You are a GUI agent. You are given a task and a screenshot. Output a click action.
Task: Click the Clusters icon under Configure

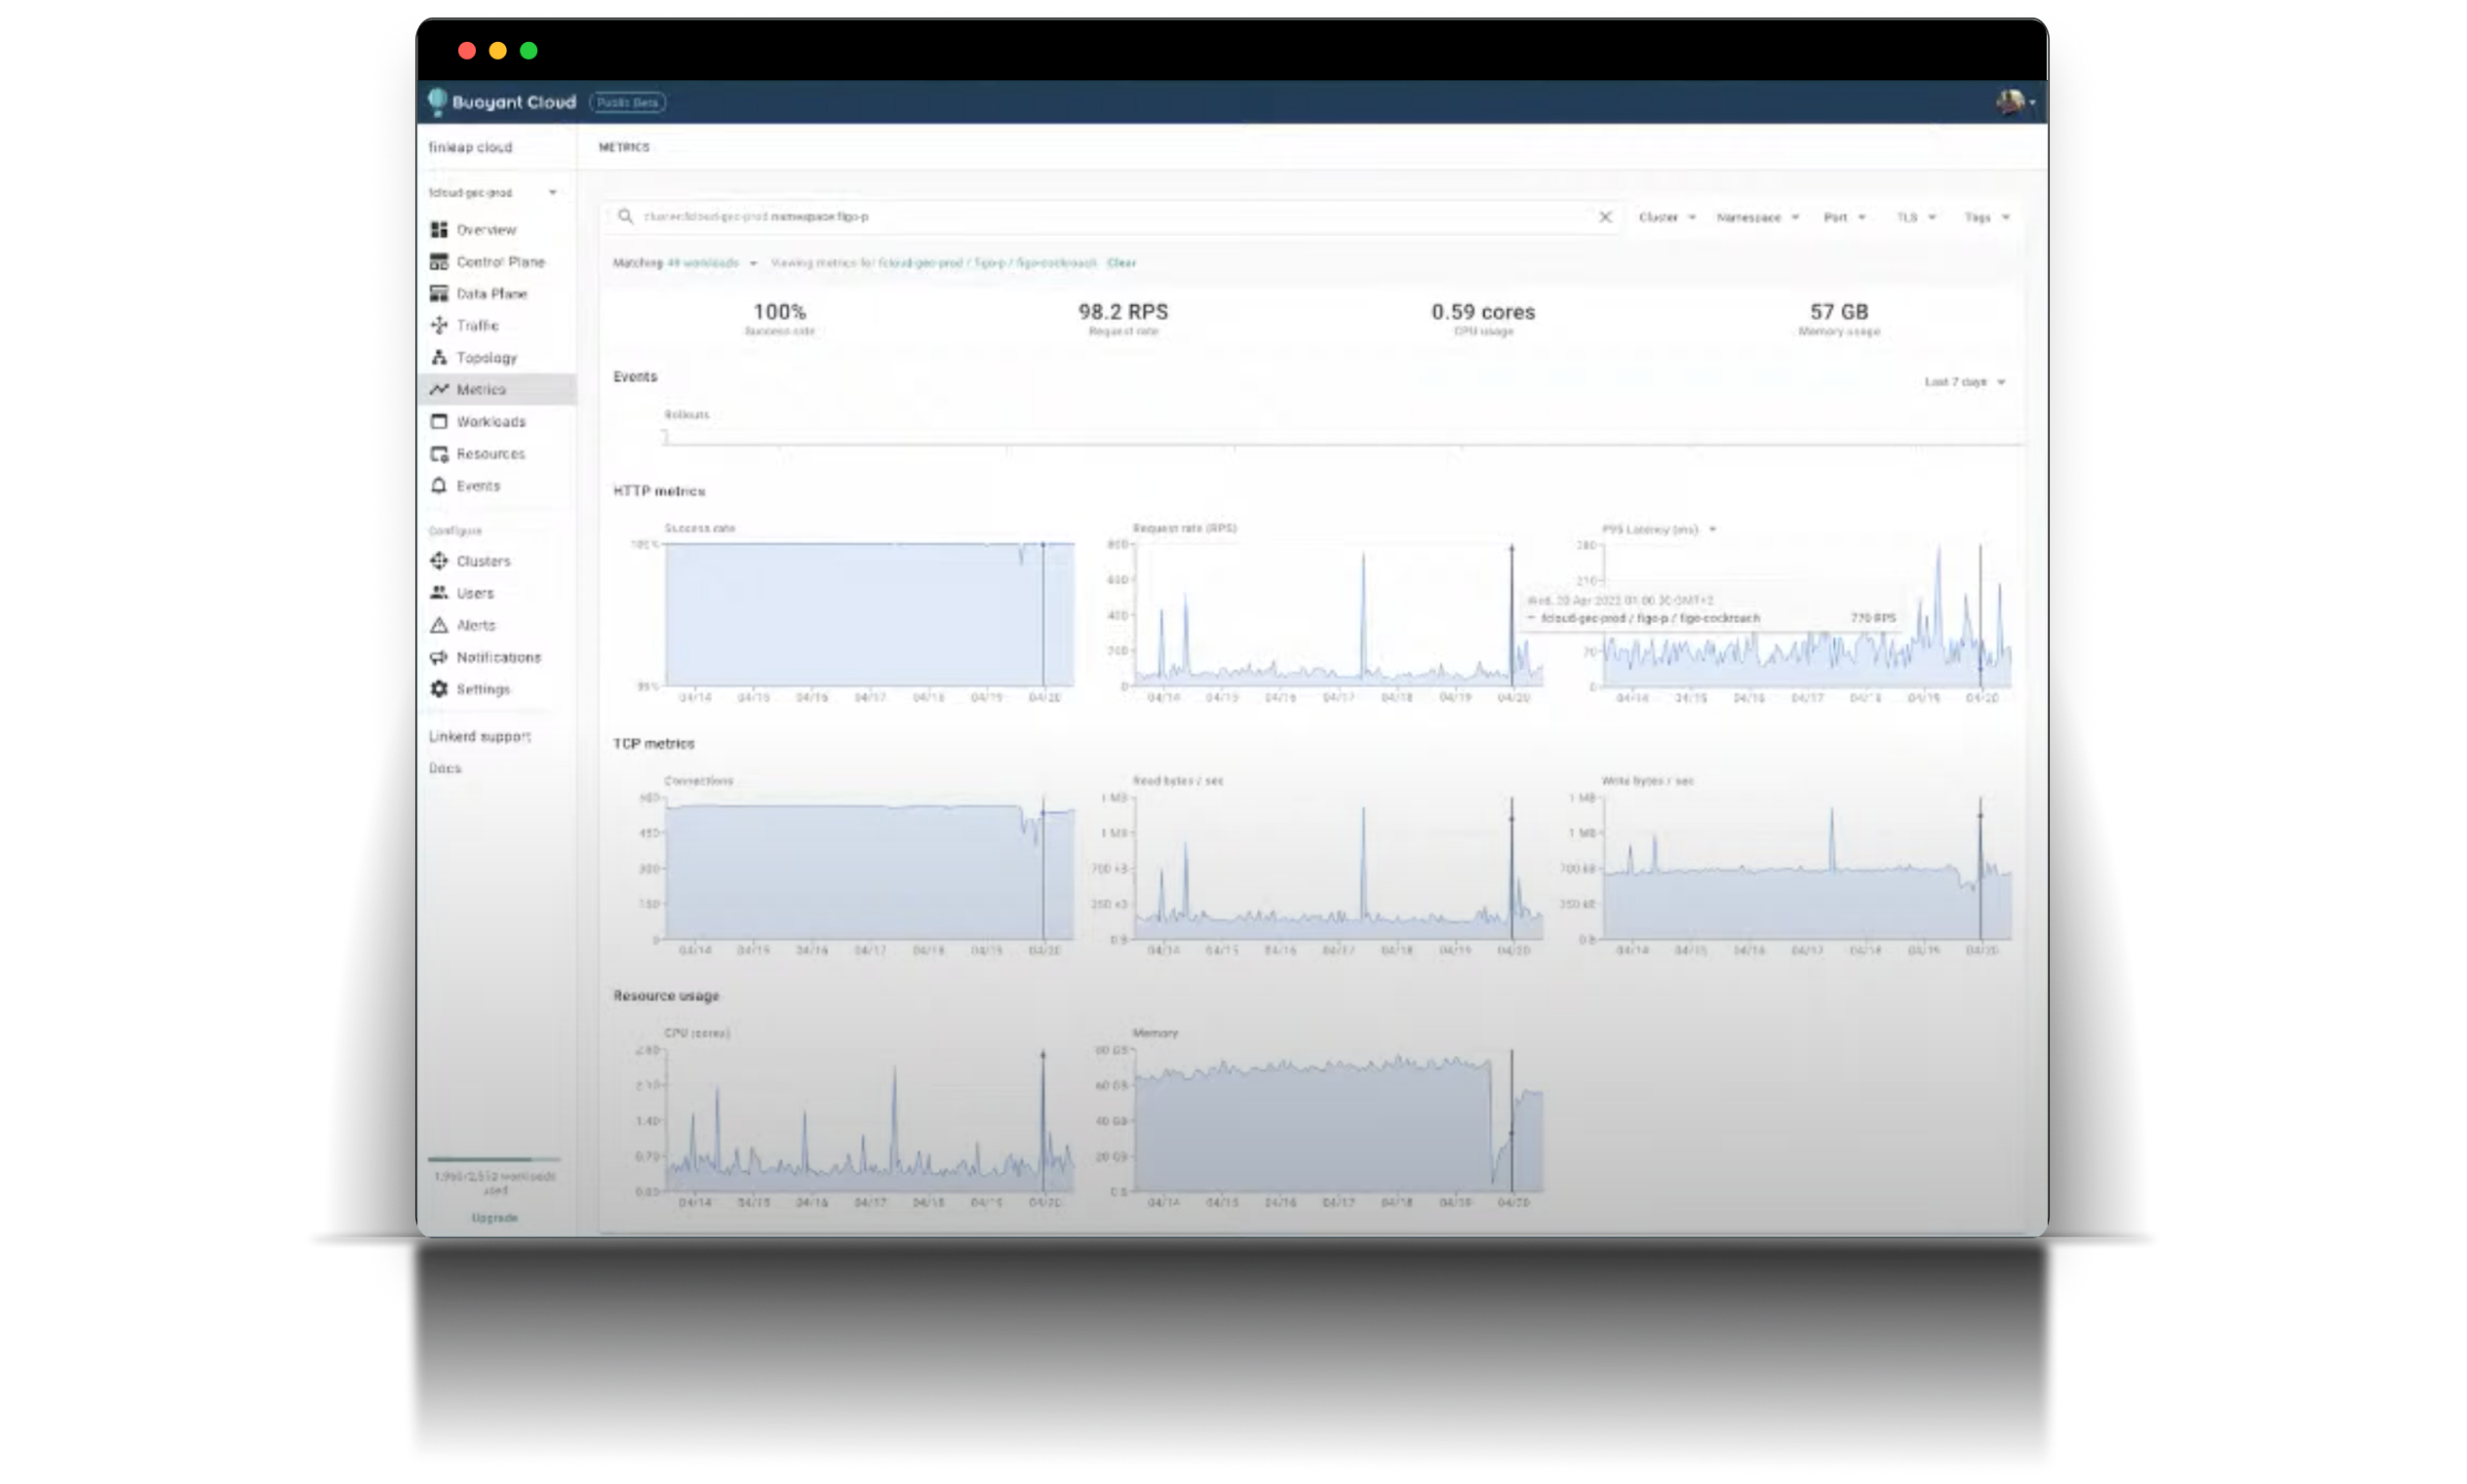[x=438, y=561]
